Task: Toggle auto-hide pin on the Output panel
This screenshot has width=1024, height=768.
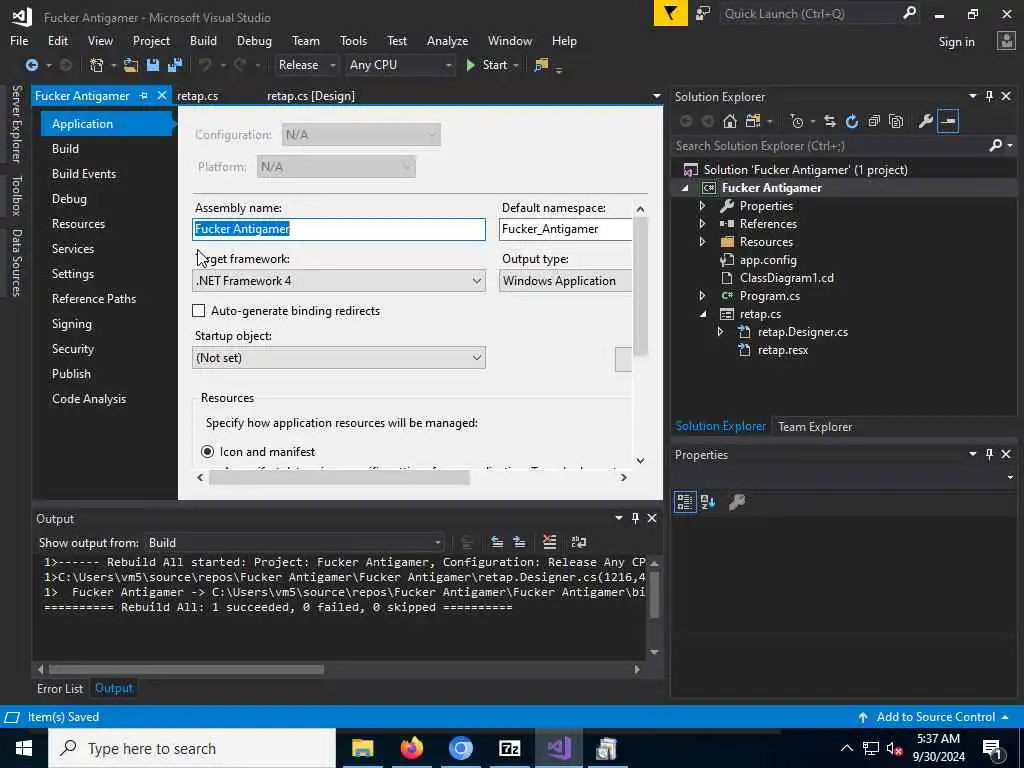Action: 635,518
